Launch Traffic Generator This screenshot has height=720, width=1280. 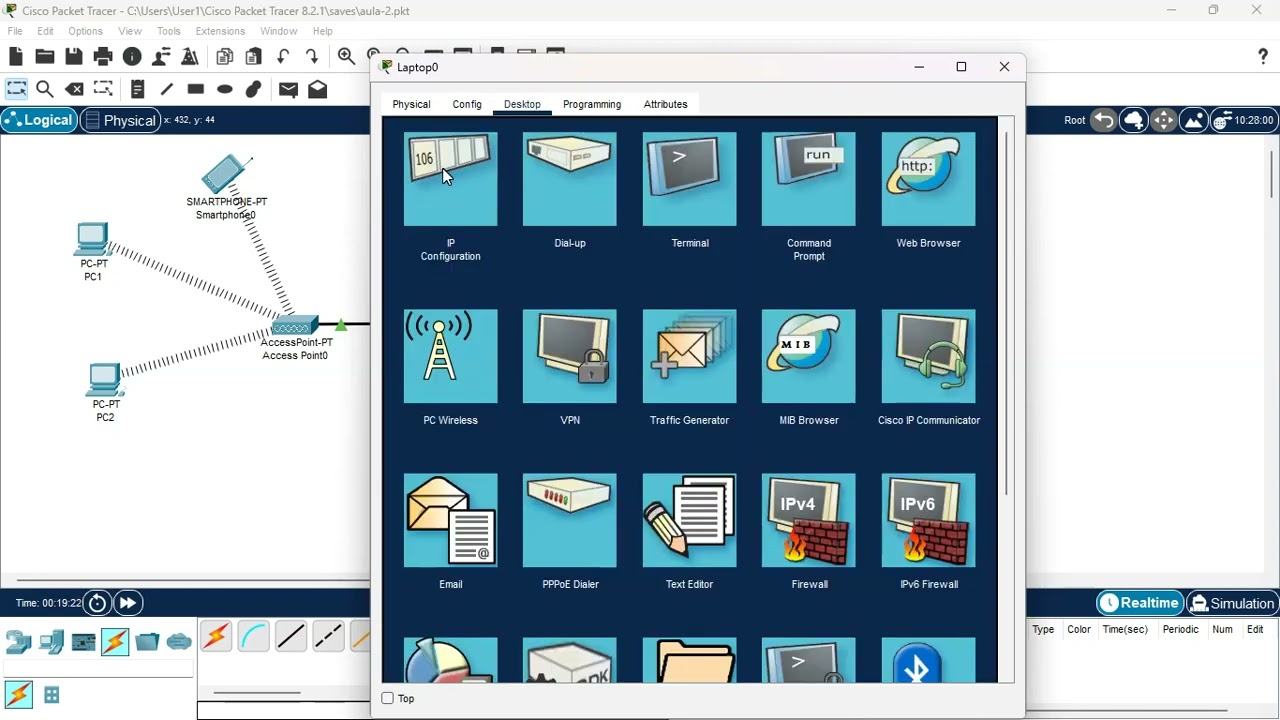coord(689,357)
